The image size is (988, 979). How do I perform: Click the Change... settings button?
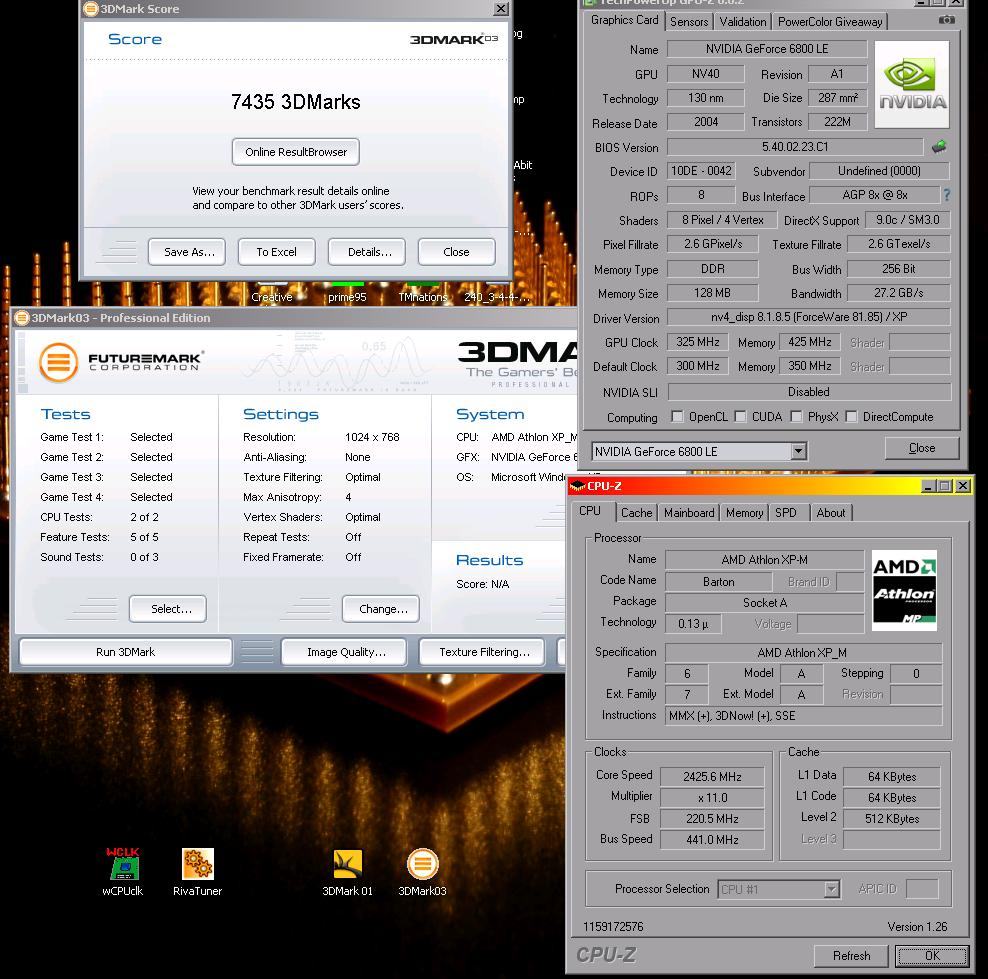381,609
